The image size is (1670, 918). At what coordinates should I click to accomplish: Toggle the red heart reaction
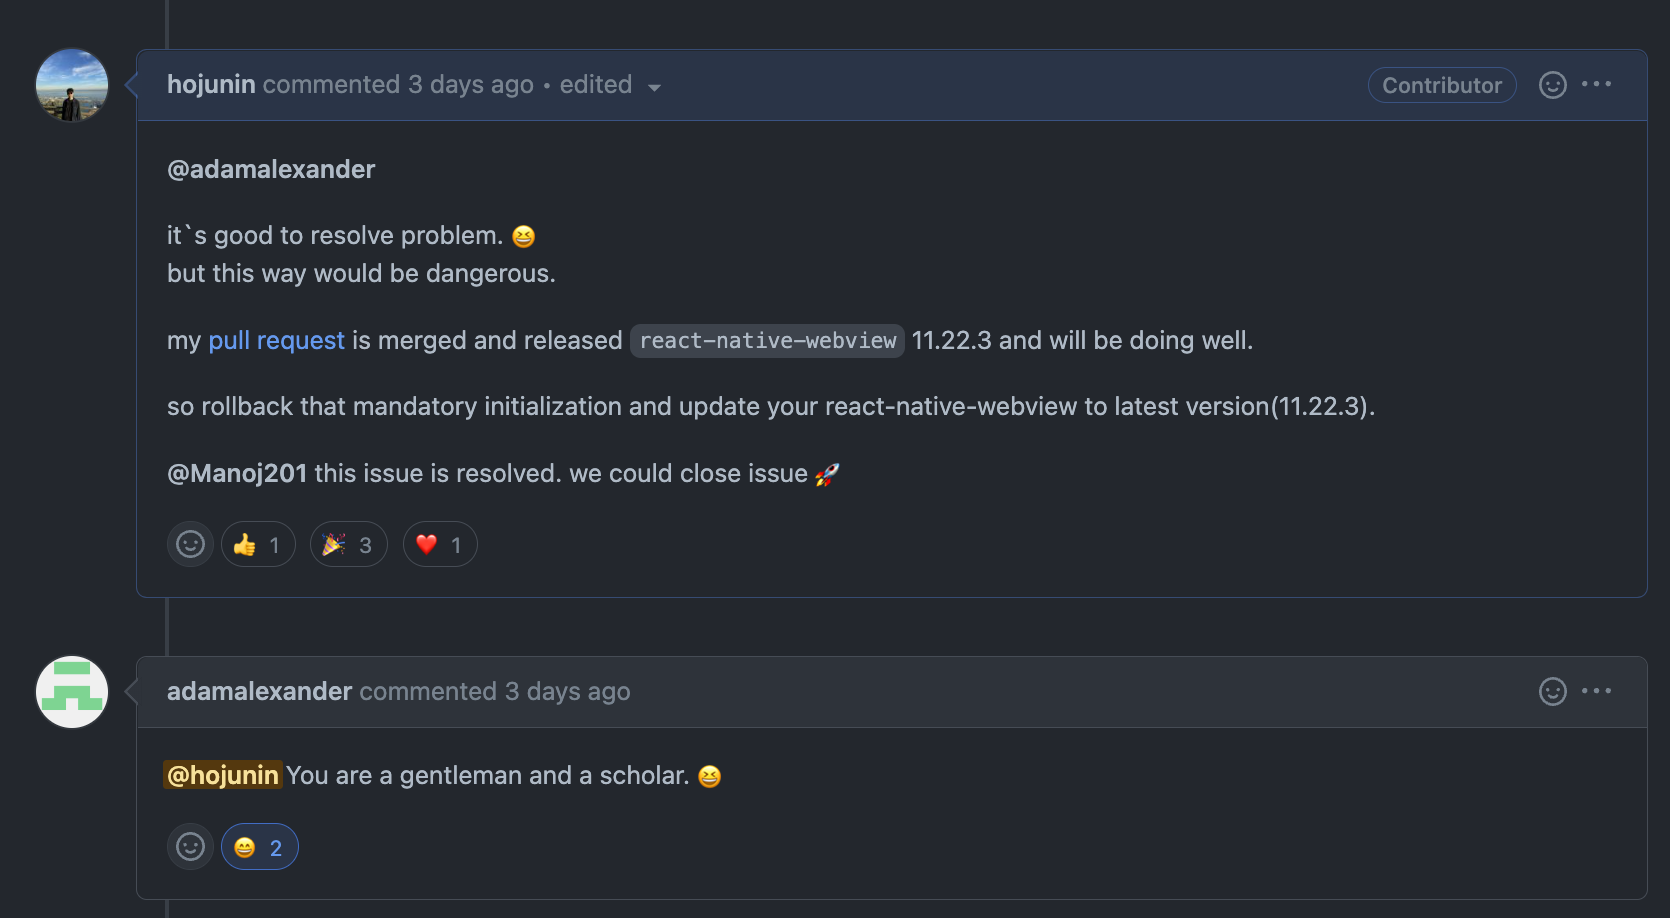point(440,544)
